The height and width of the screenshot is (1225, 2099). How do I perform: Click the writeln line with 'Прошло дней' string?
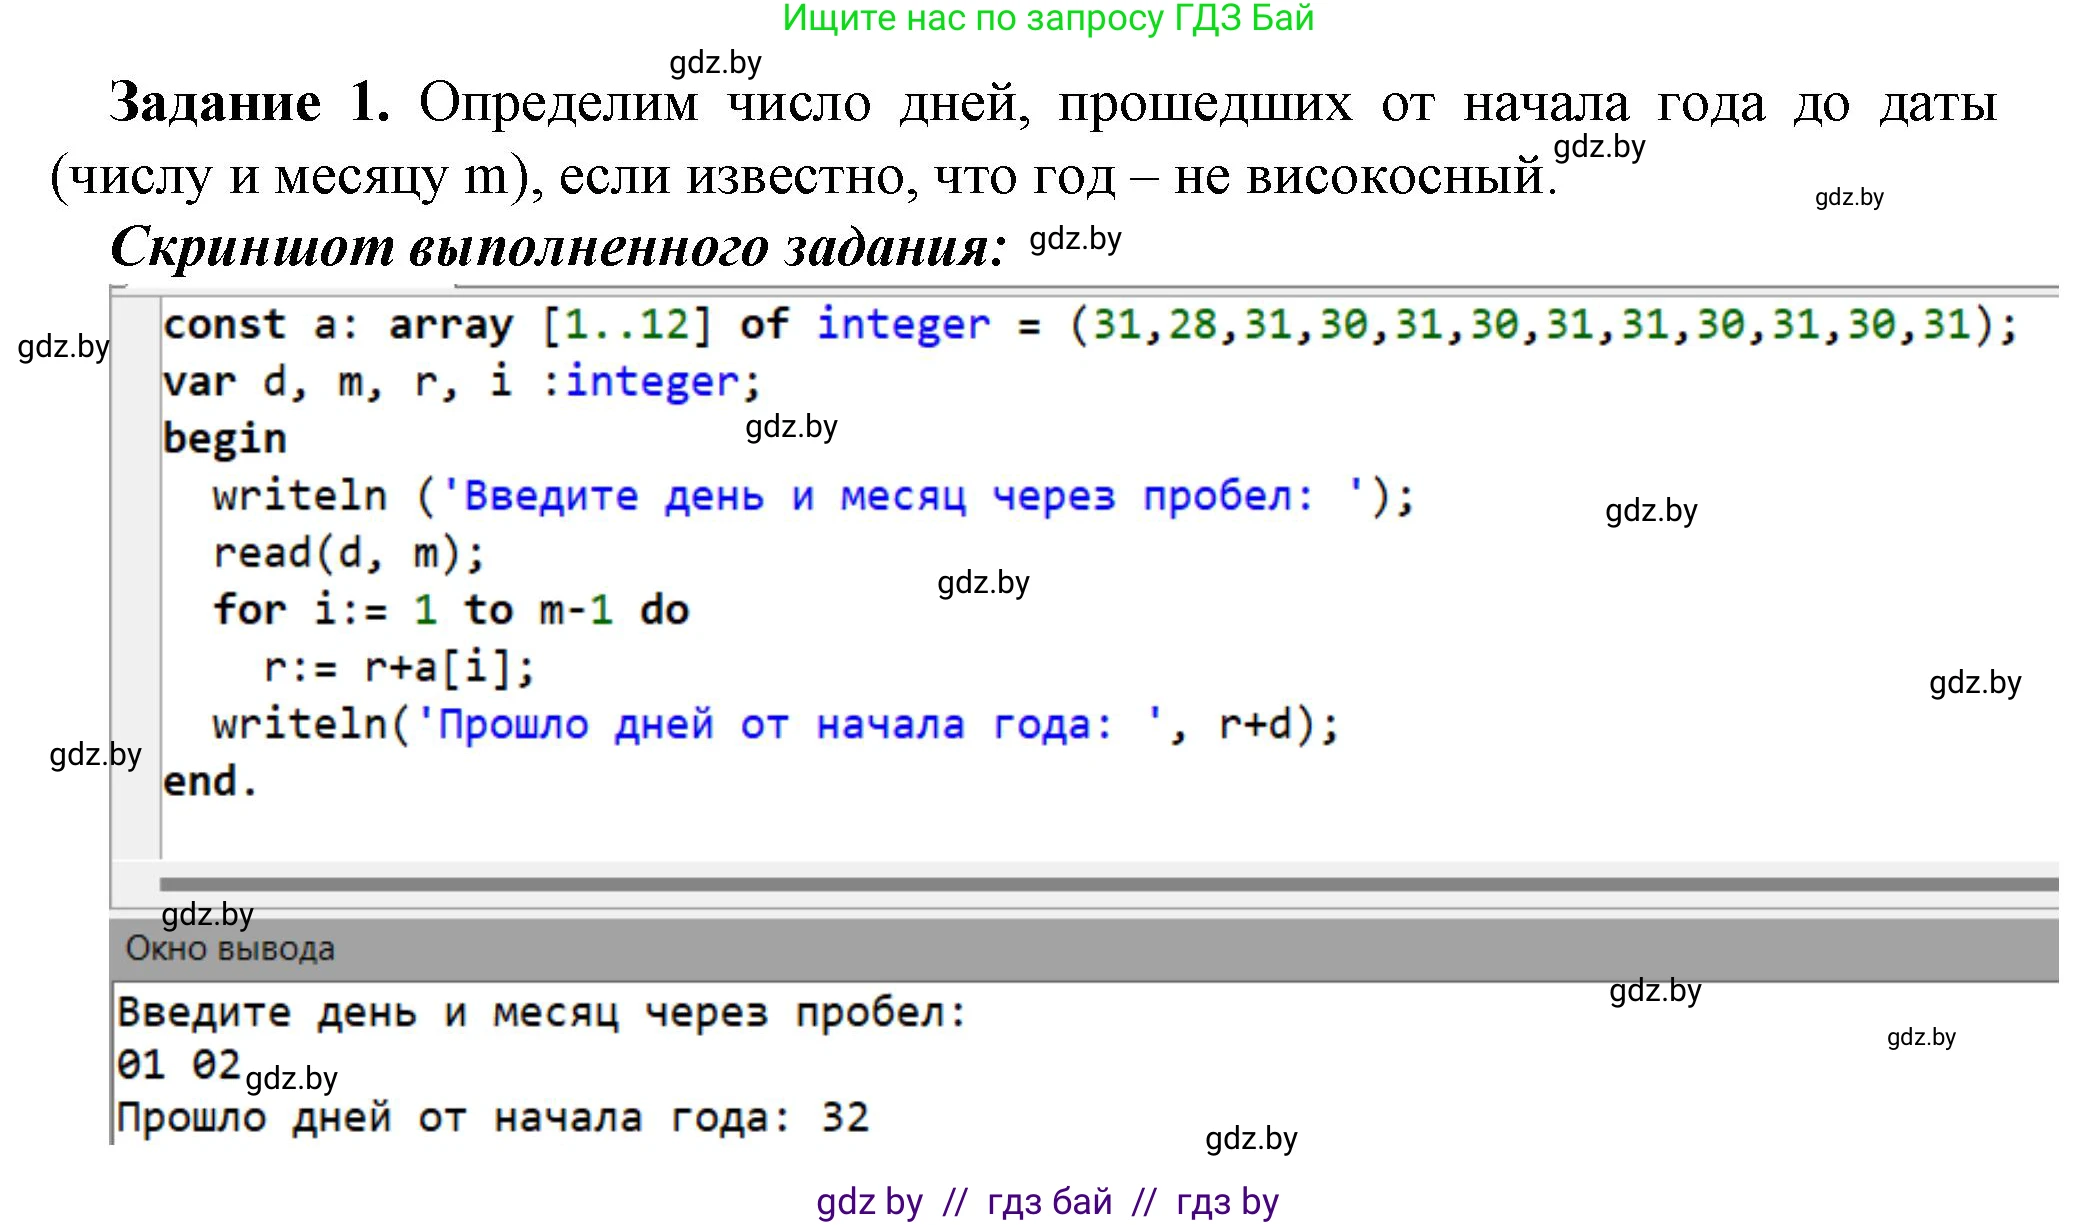click(775, 724)
